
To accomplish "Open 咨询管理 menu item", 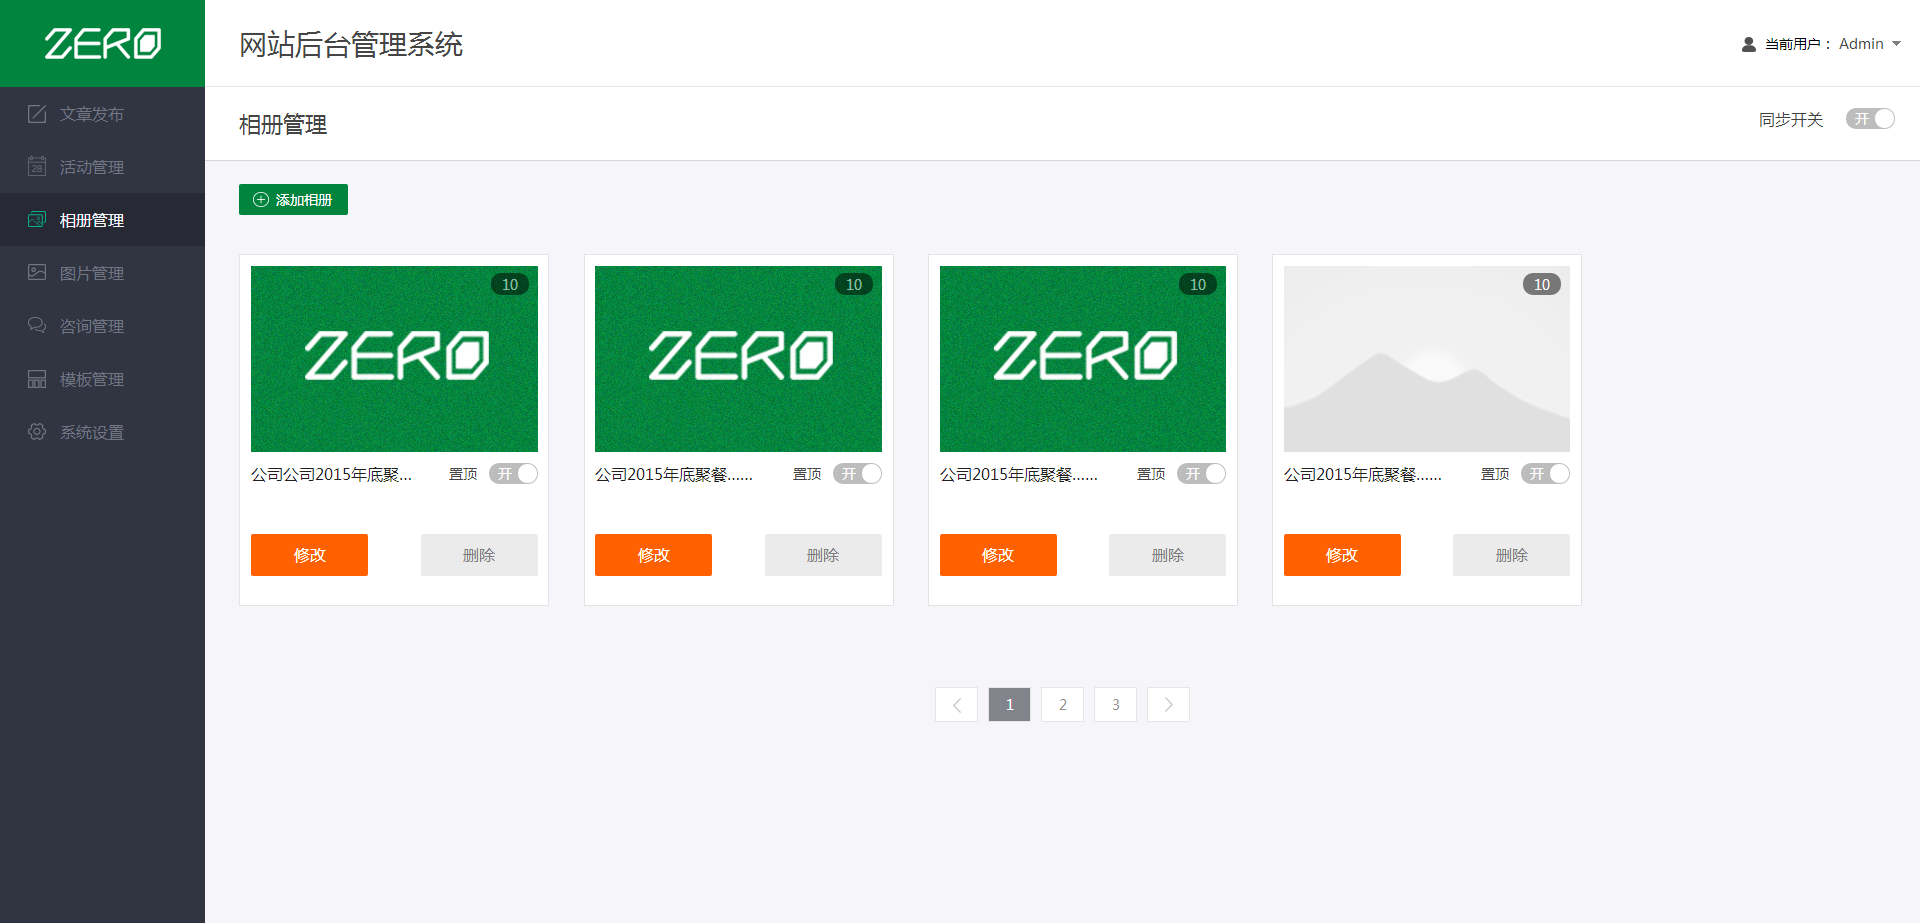I will [x=102, y=326].
